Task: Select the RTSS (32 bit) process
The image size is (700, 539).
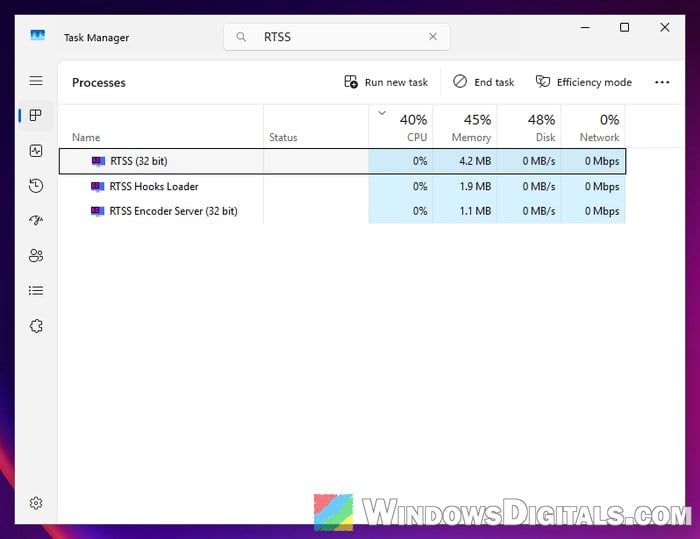Action: click(342, 161)
